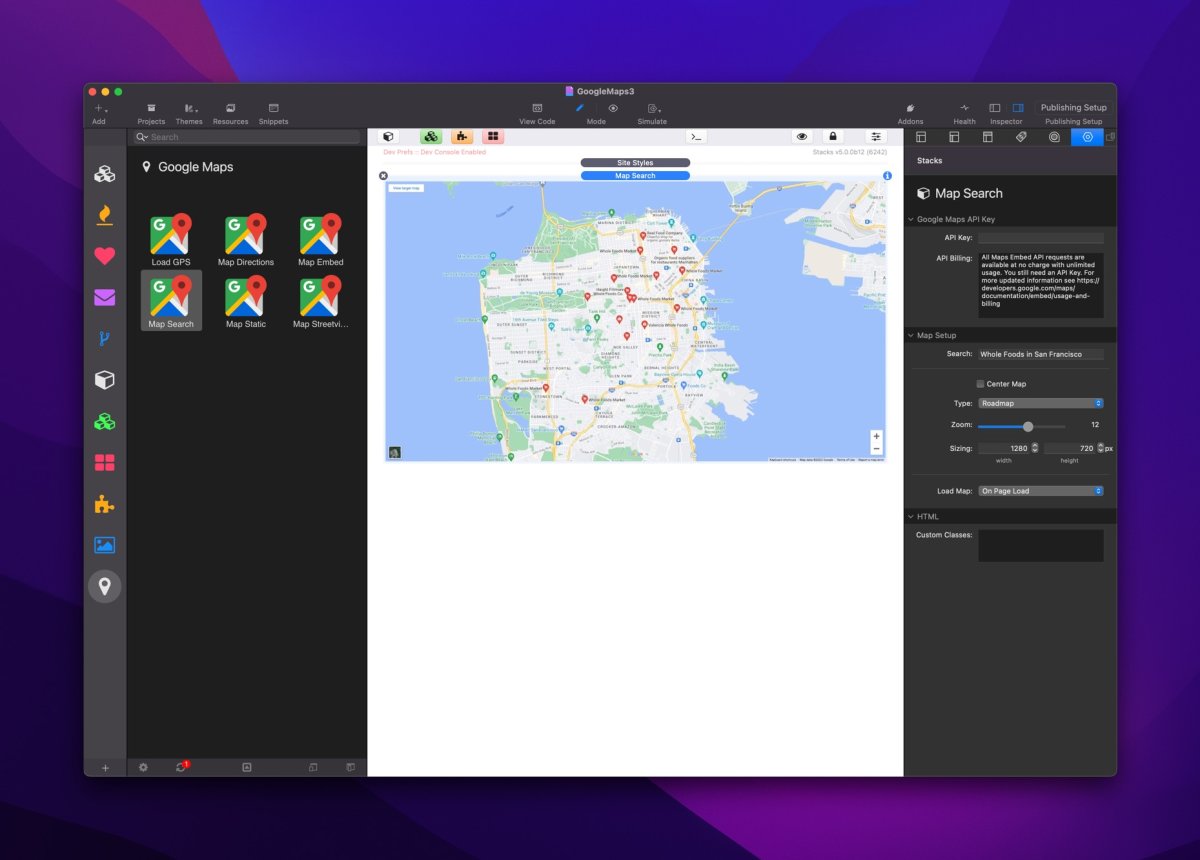
Task: Select the location pin library in sidebar
Action: point(105,585)
